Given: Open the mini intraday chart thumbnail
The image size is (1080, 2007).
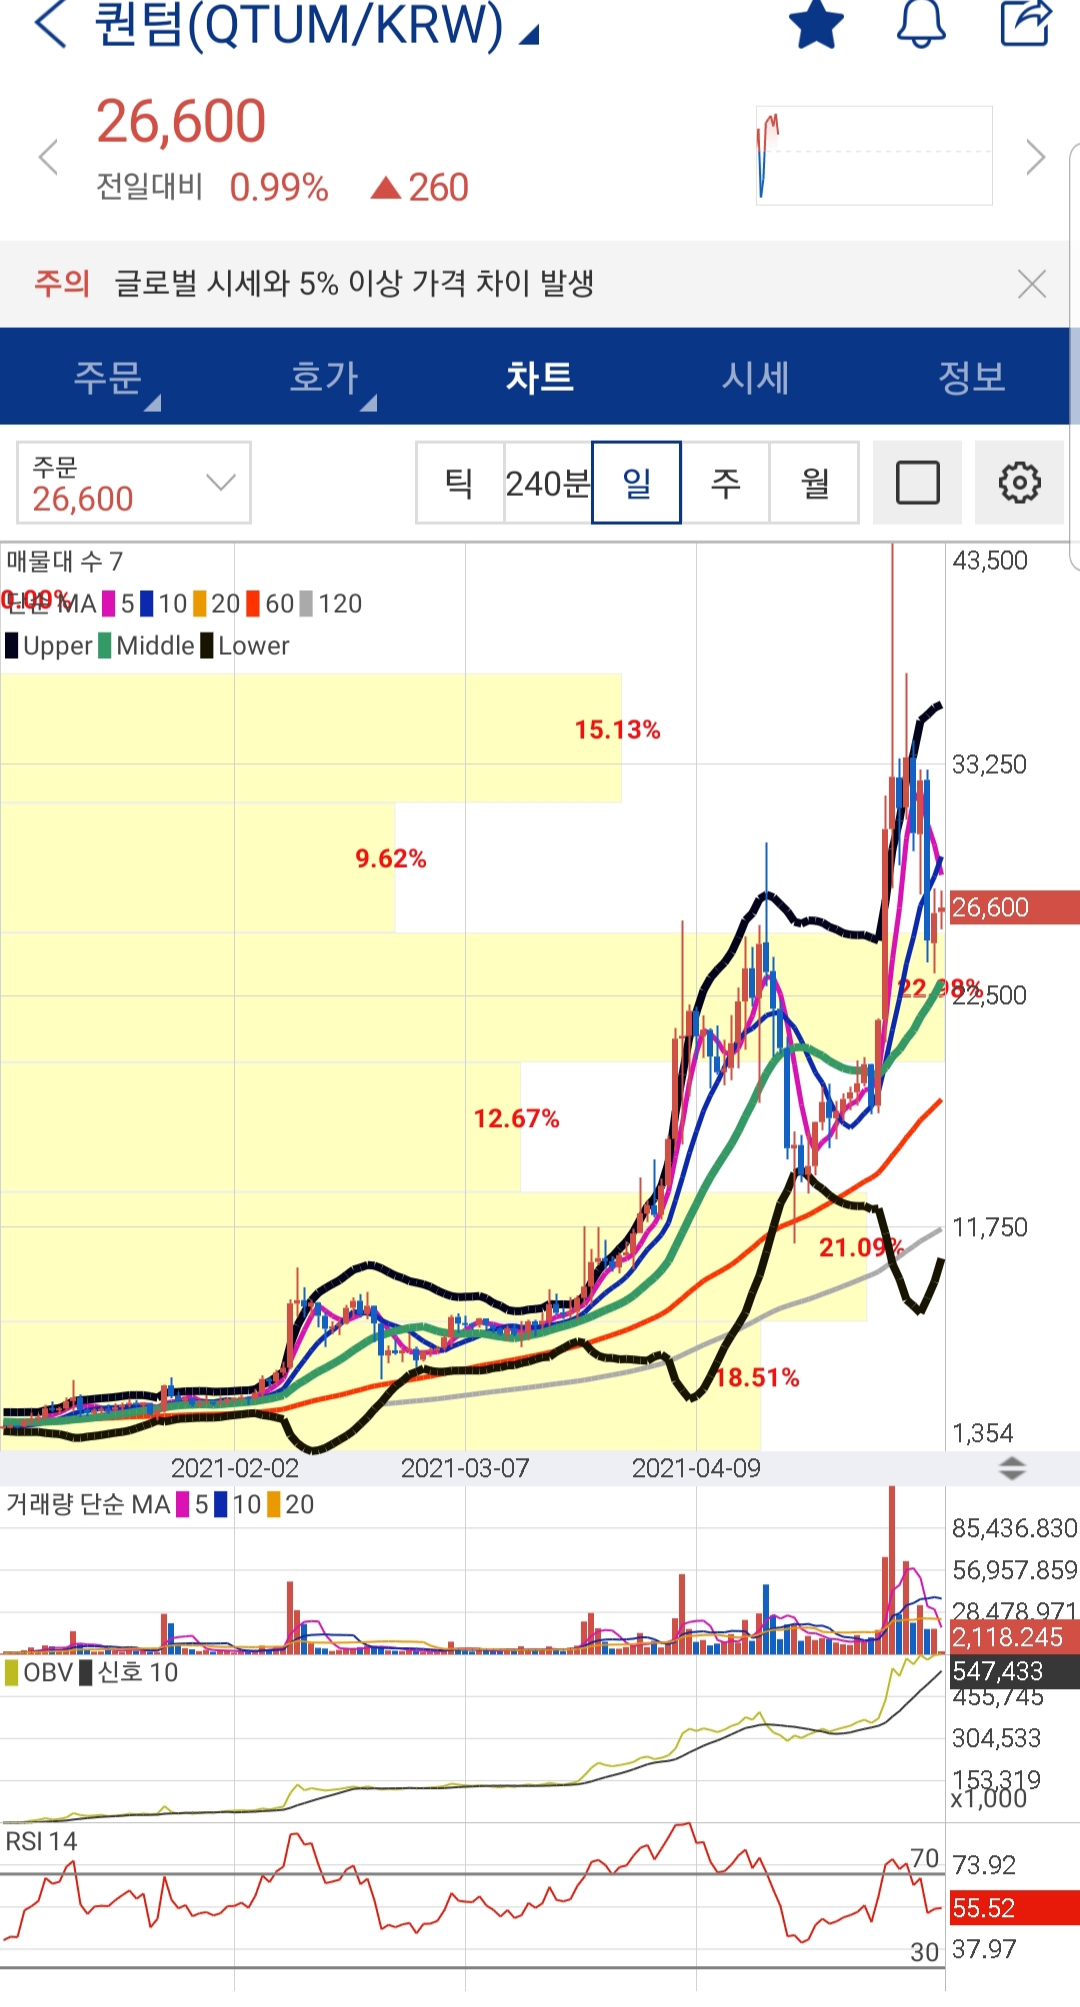Looking at the screenshot, I should click(874, 155).
